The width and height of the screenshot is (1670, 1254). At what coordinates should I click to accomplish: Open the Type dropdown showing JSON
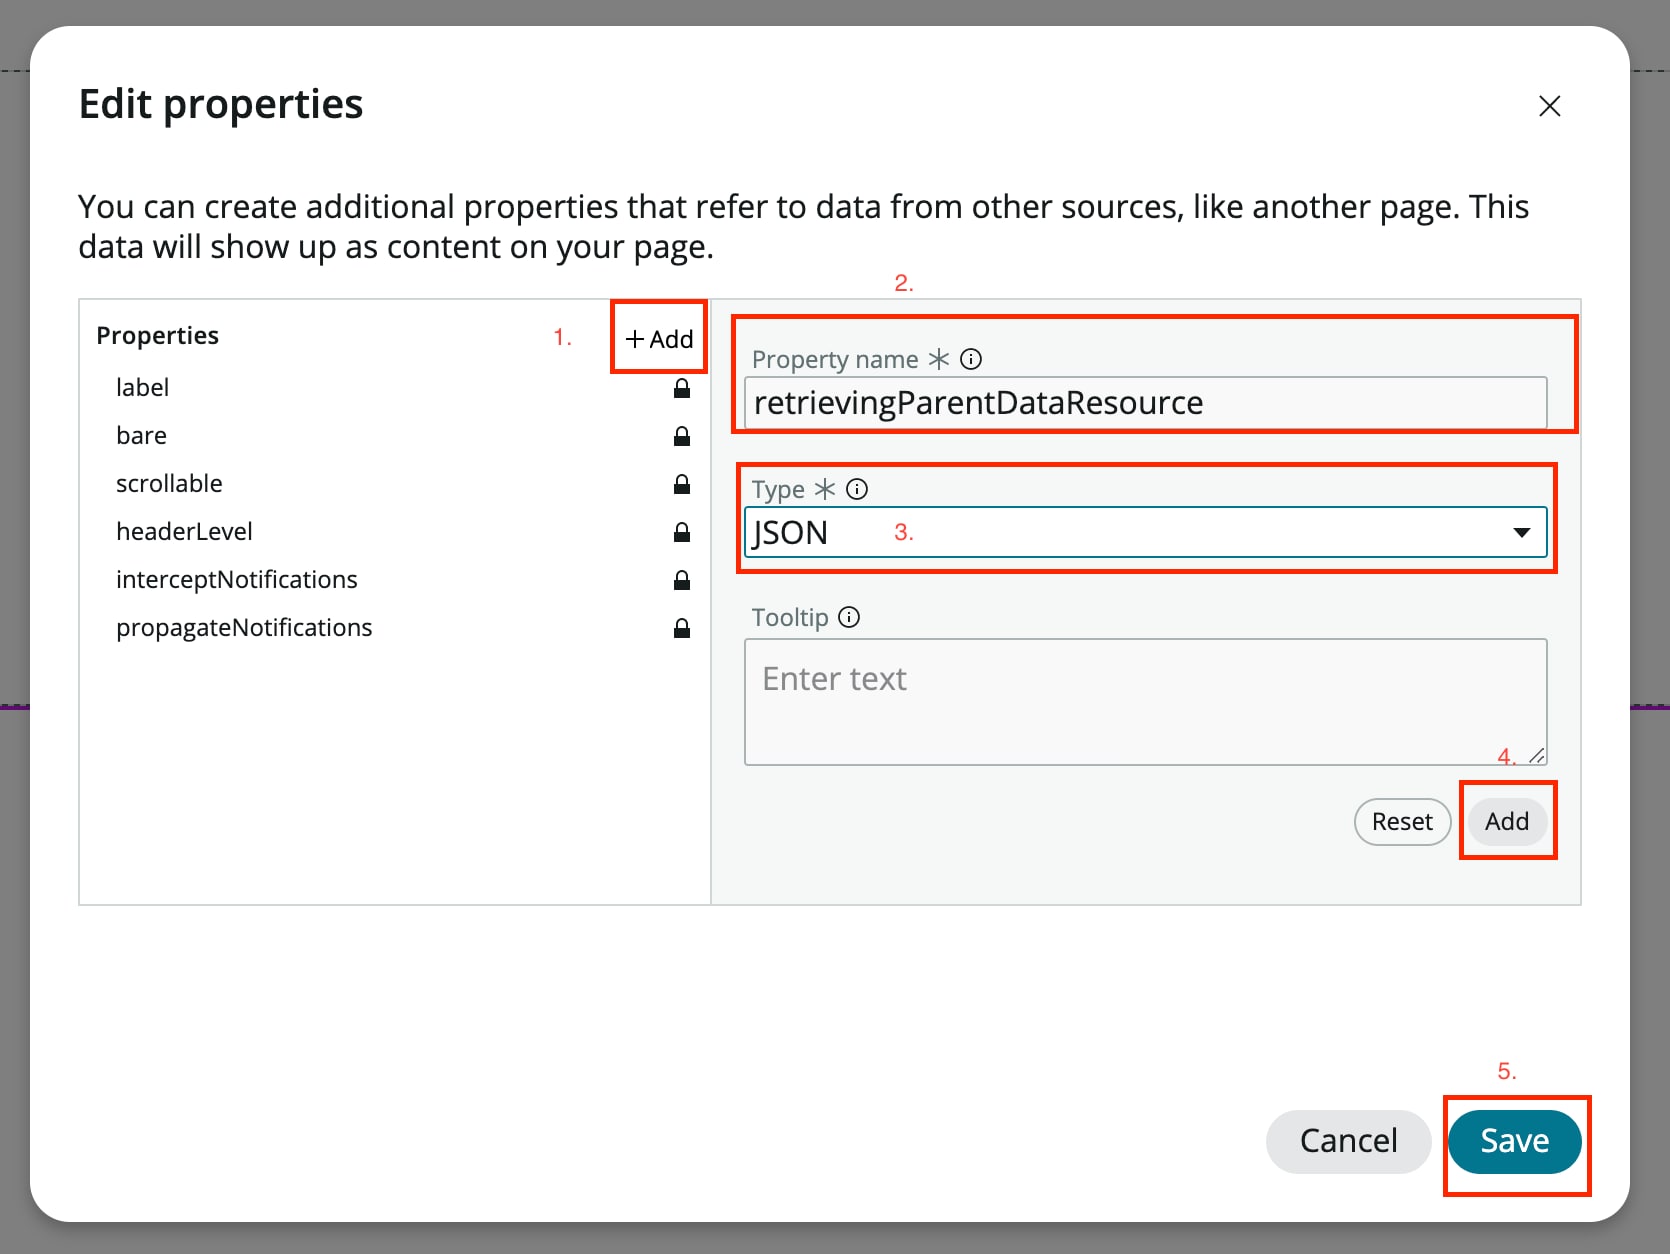pyautogui.click(x=1522, y=532)
